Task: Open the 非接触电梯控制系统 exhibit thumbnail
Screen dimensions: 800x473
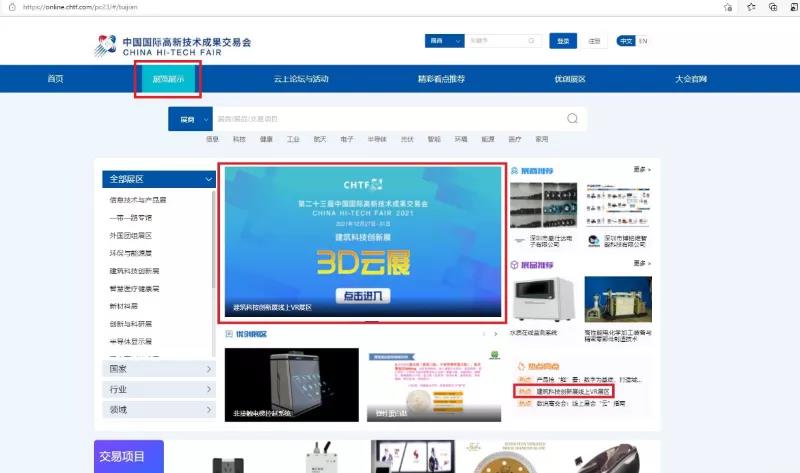Action: pos(291,386)
